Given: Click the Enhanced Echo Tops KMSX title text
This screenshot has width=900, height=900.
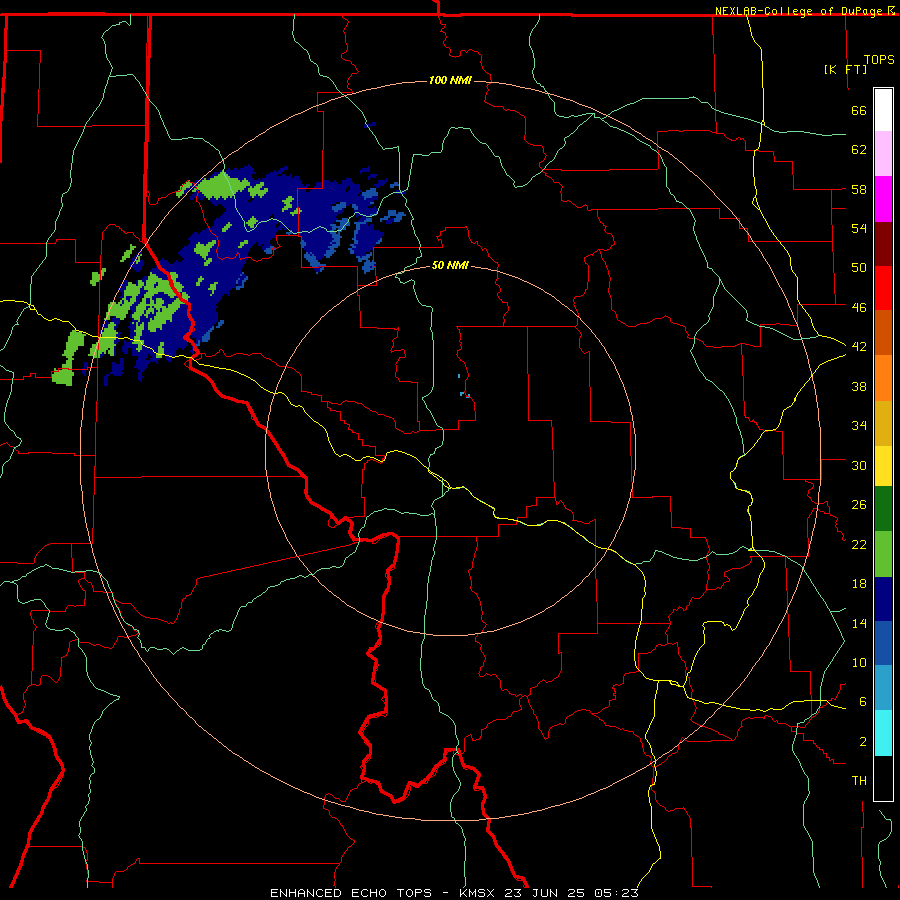Looking at the screenshot, I should pos(454,893).
